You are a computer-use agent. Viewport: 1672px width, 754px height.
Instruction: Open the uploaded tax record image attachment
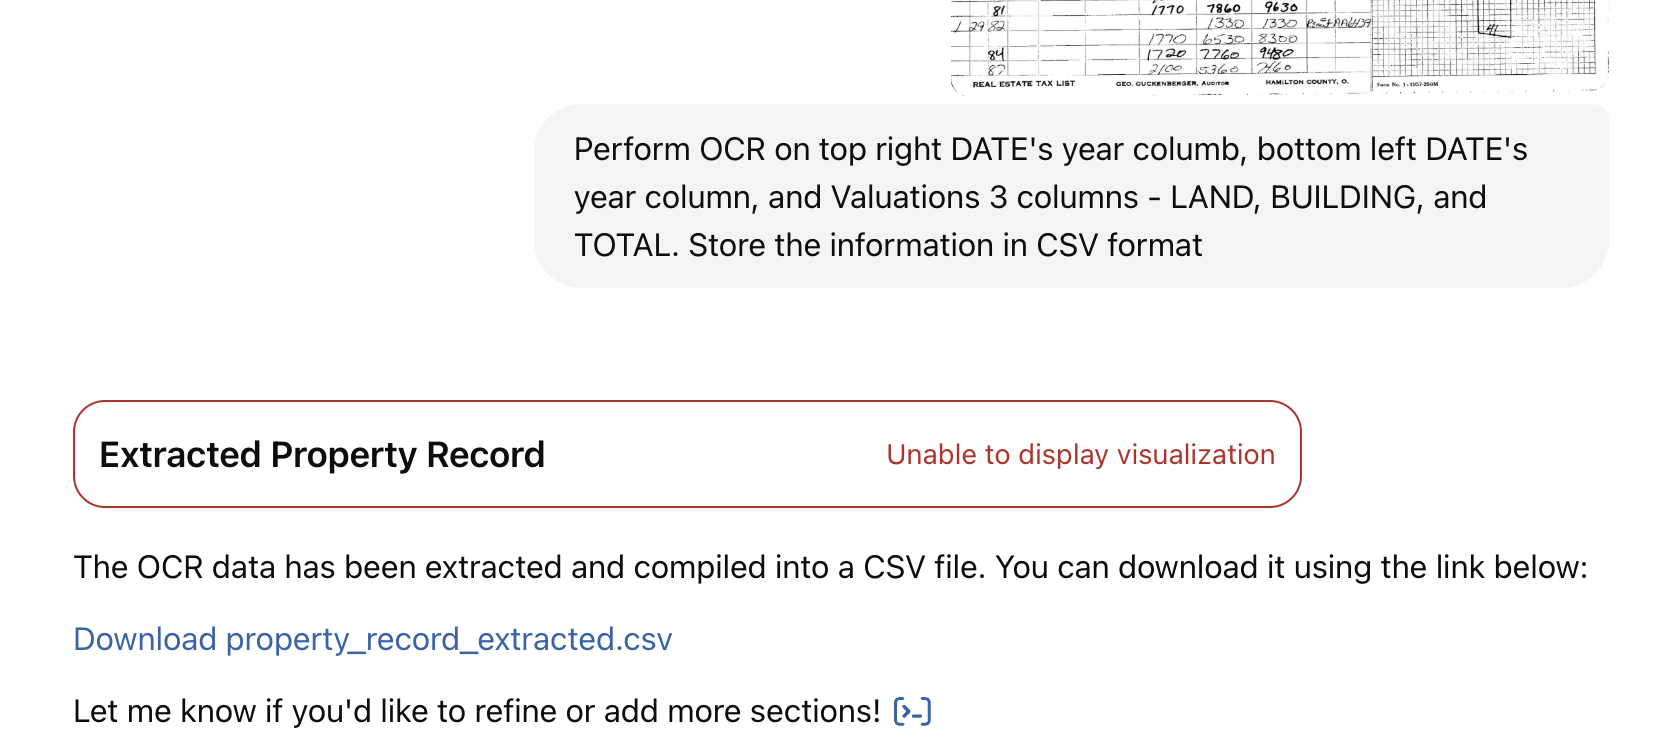[1279, 46]
